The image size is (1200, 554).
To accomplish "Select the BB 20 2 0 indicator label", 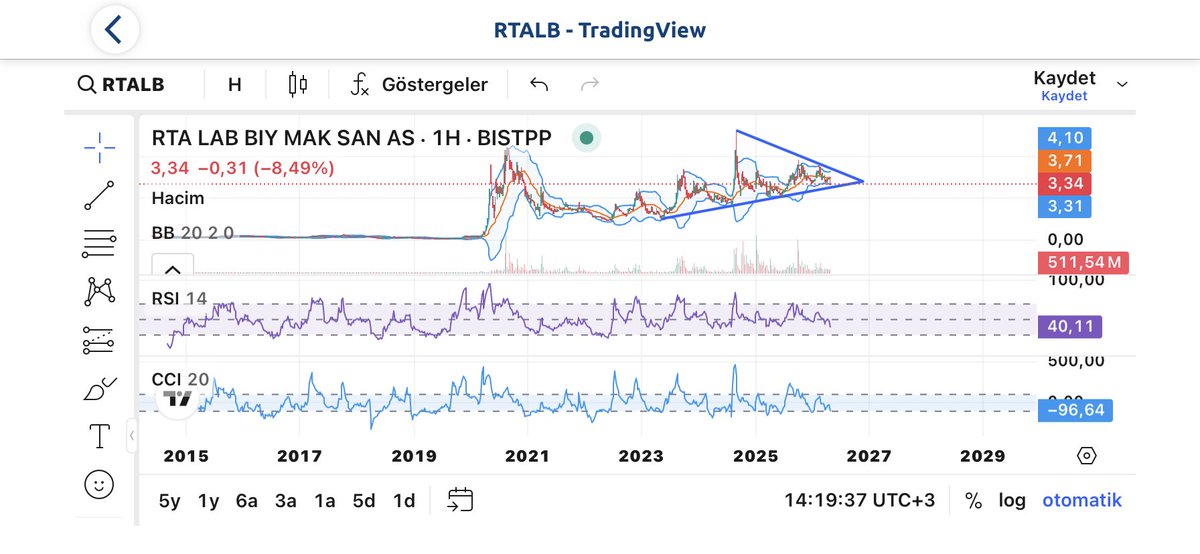I will click(x=193, y=232).
